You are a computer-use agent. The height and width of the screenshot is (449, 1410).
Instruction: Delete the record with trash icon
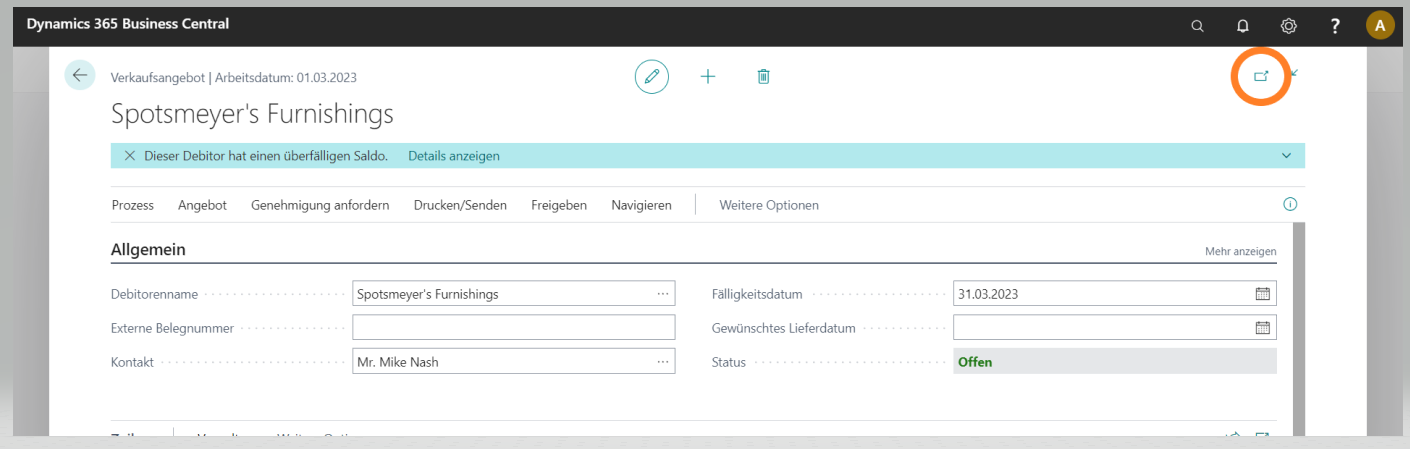pos(764,77)
